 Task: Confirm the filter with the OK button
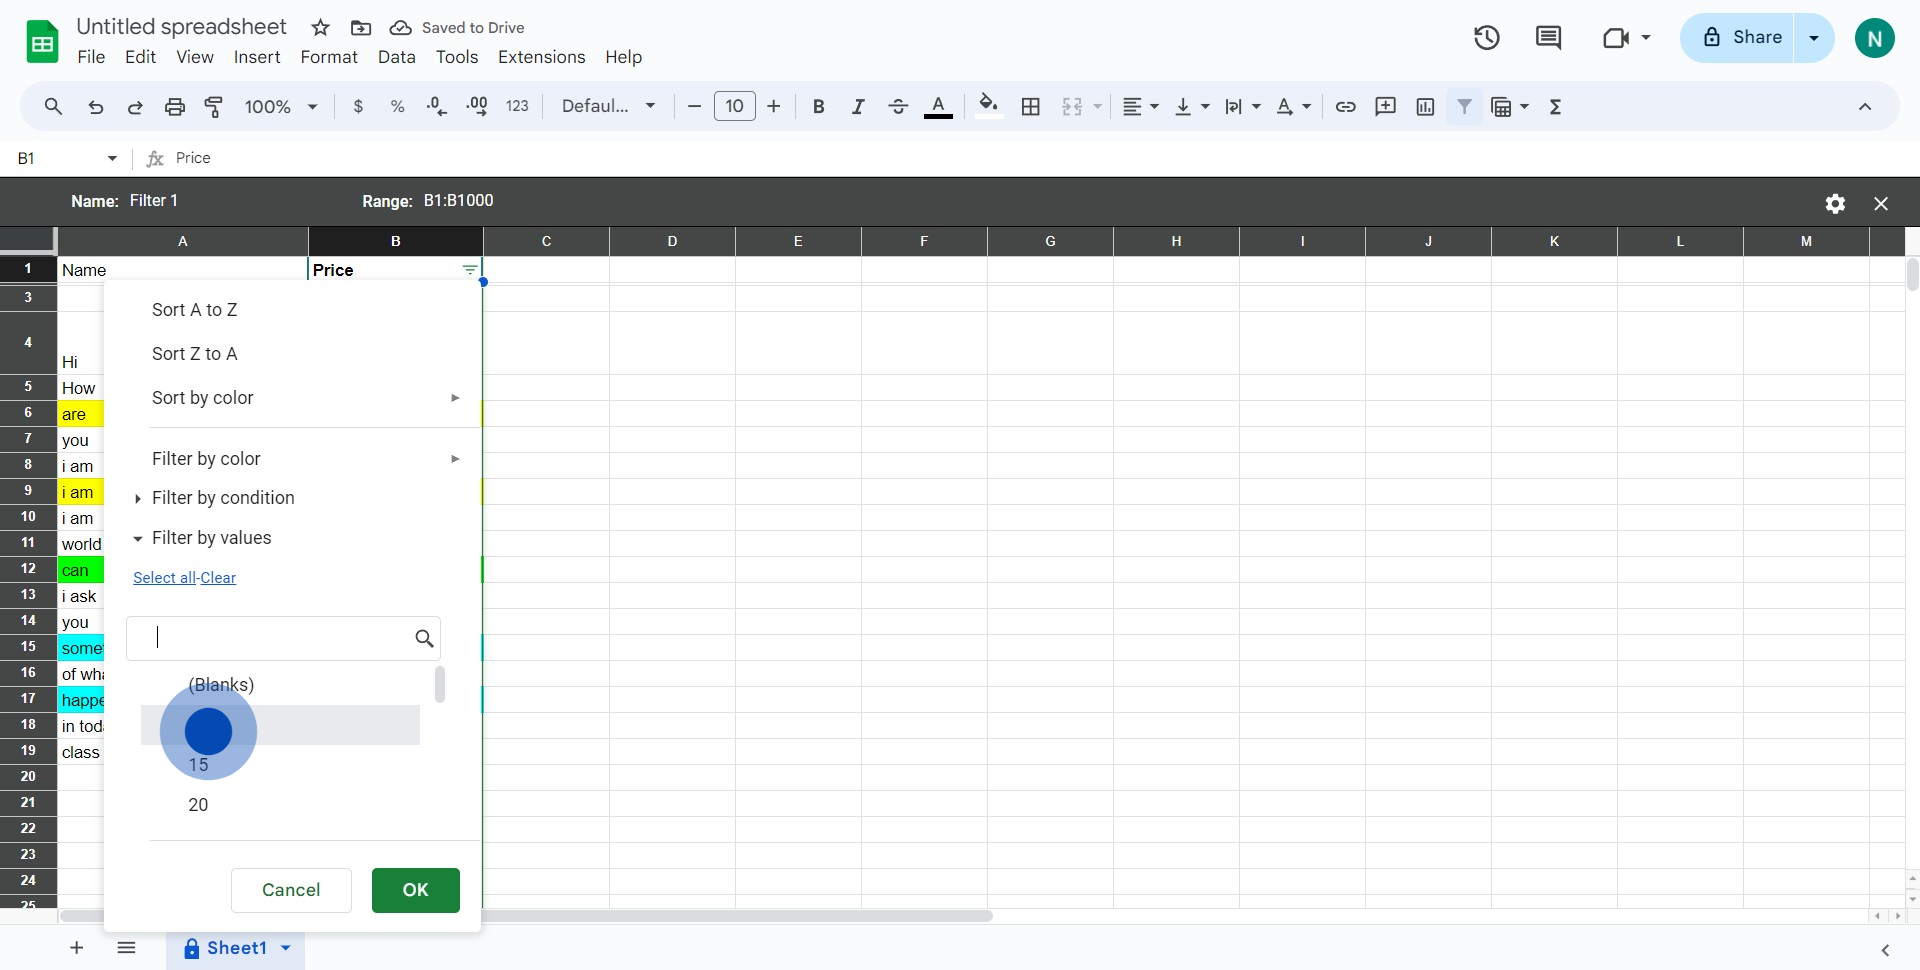coord(415,890)
